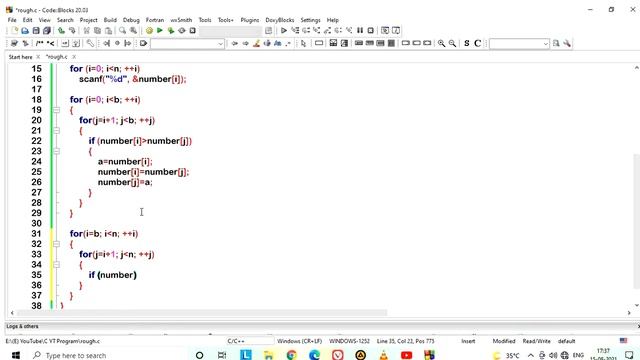Close the Start here tab

(38, 57)
